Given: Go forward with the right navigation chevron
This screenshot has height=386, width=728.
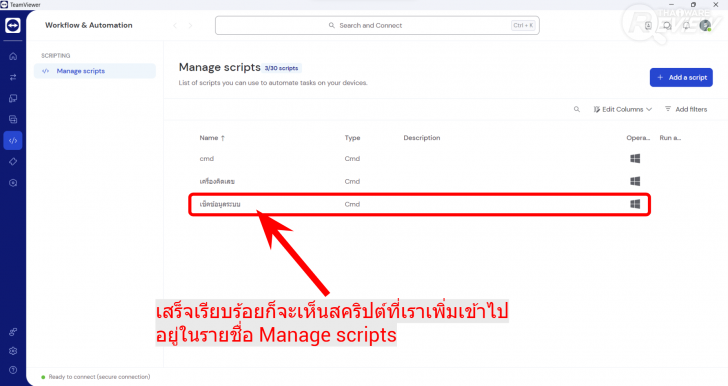Looking at the screenshot, I should coord(190,26).
